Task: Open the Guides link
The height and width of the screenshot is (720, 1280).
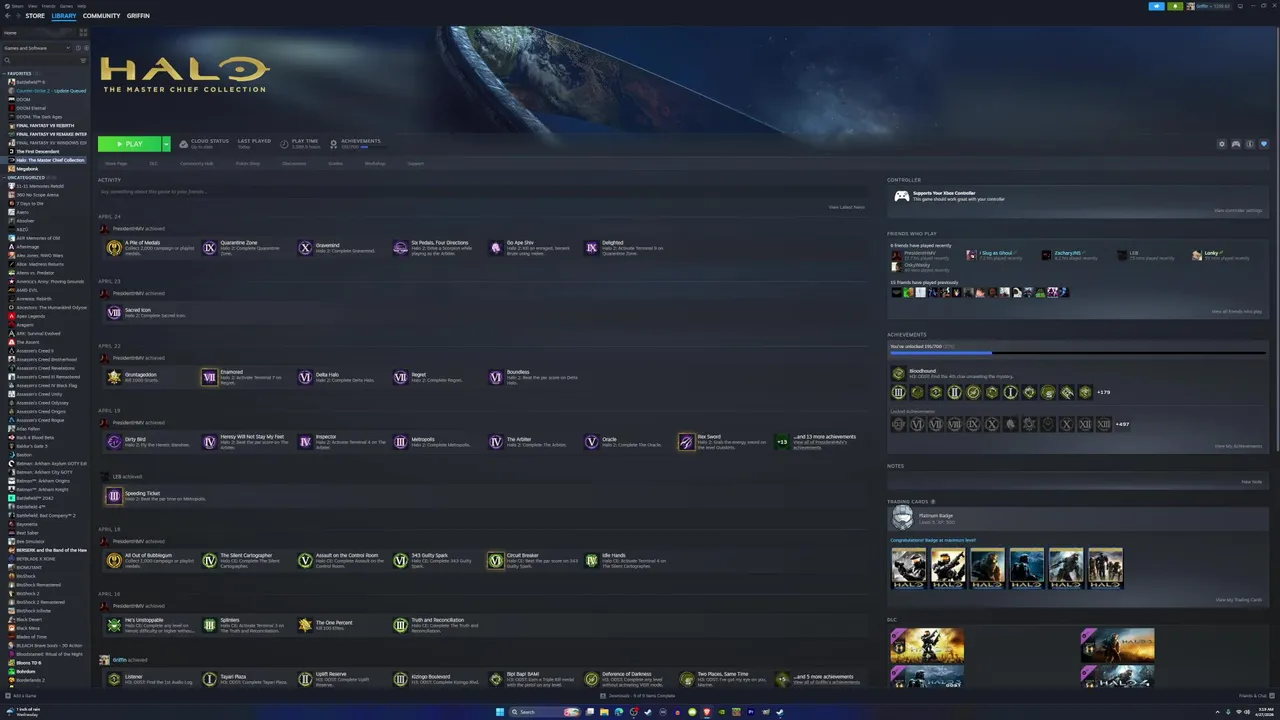Action: [x=335, y=163]
